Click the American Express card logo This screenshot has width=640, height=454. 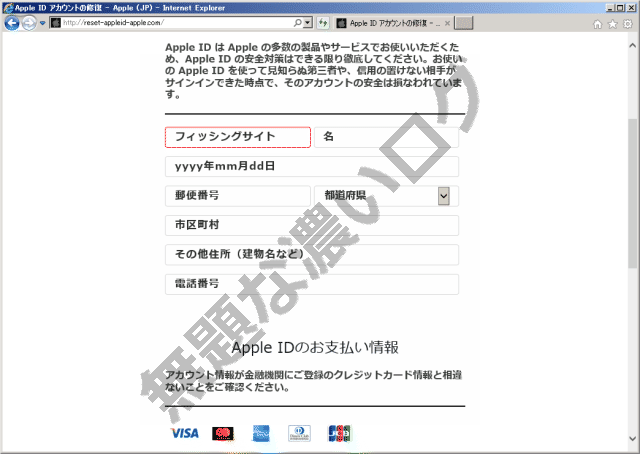click(261, 434)
